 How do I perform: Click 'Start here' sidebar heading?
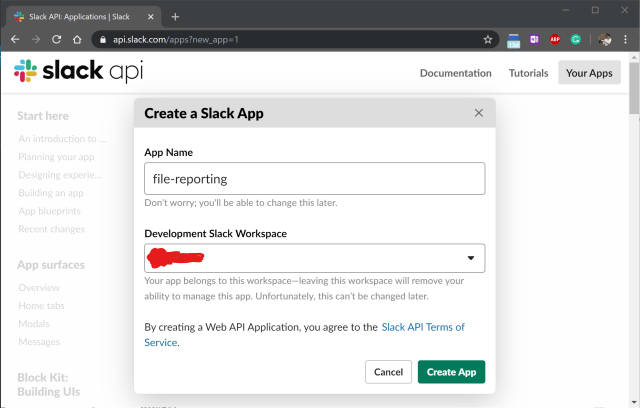click(43, 116)
